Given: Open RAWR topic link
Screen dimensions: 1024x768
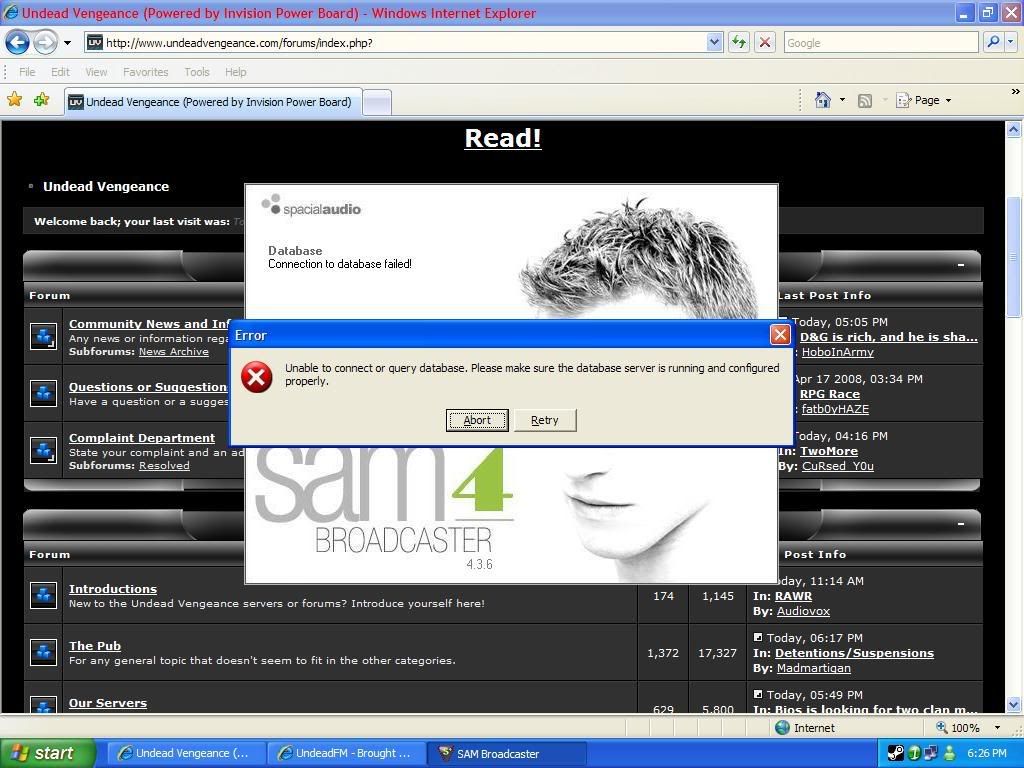Looking at the screenshot, I should [793, 596].
